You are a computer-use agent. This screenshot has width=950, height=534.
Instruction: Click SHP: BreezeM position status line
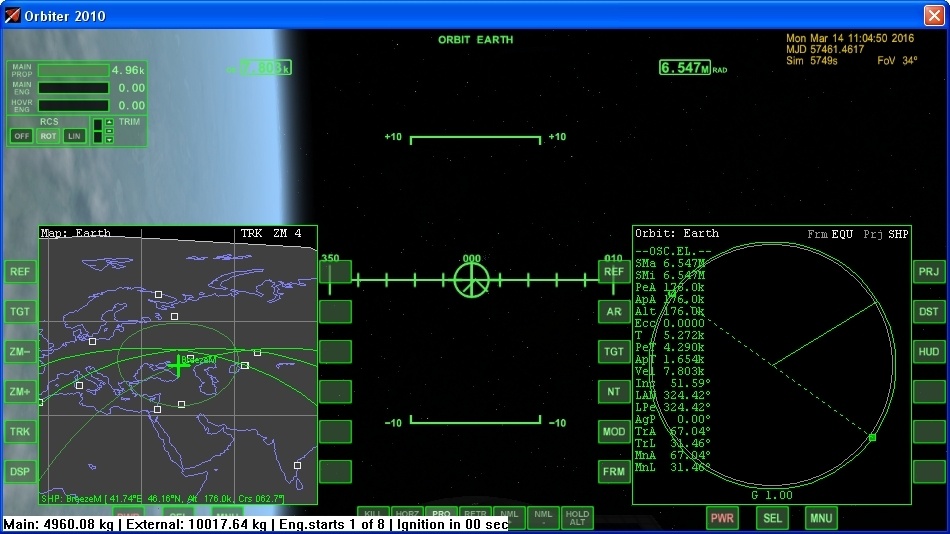coord(162,499)
